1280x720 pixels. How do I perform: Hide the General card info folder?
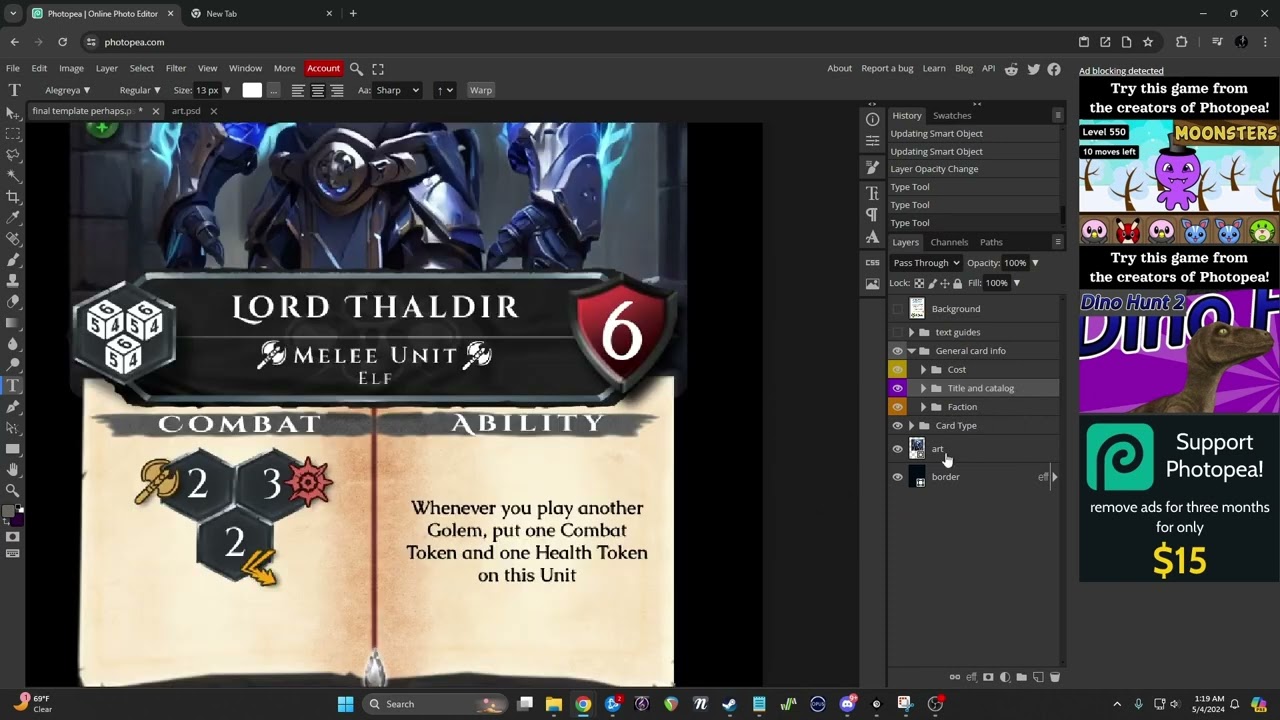click(897, 351)
